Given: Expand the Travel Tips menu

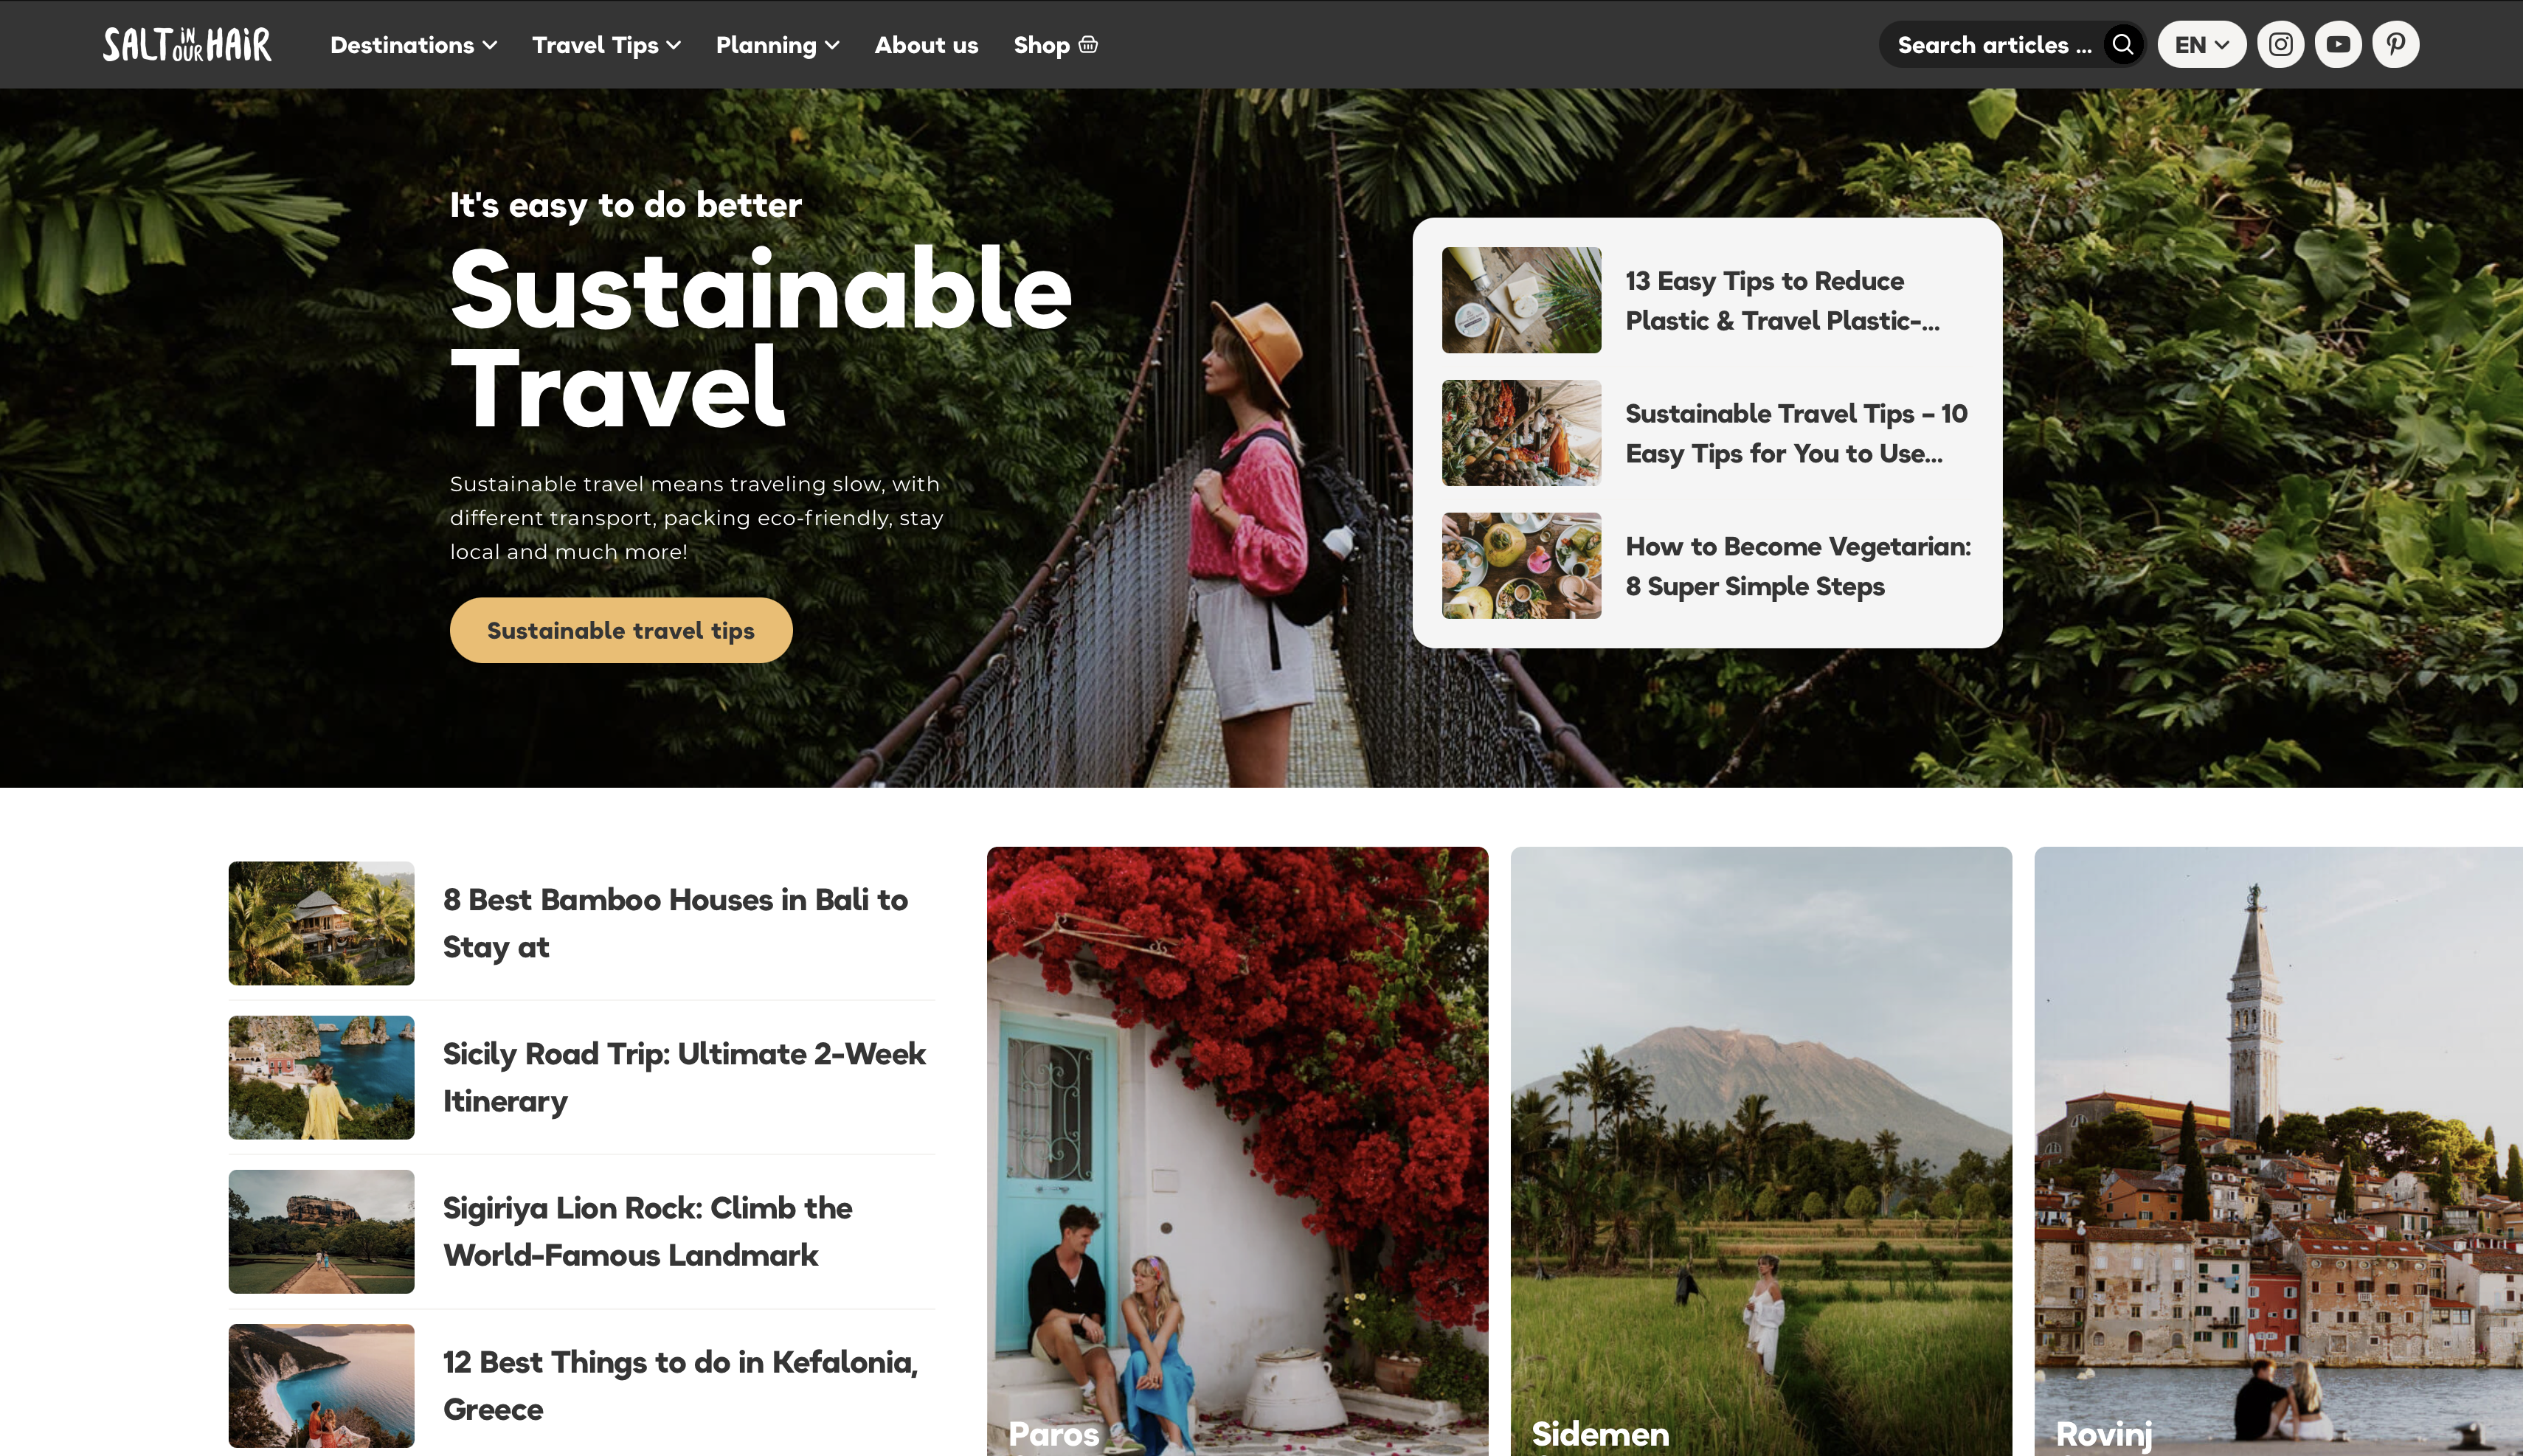Looking at the screenshot, I should [606, 45].
